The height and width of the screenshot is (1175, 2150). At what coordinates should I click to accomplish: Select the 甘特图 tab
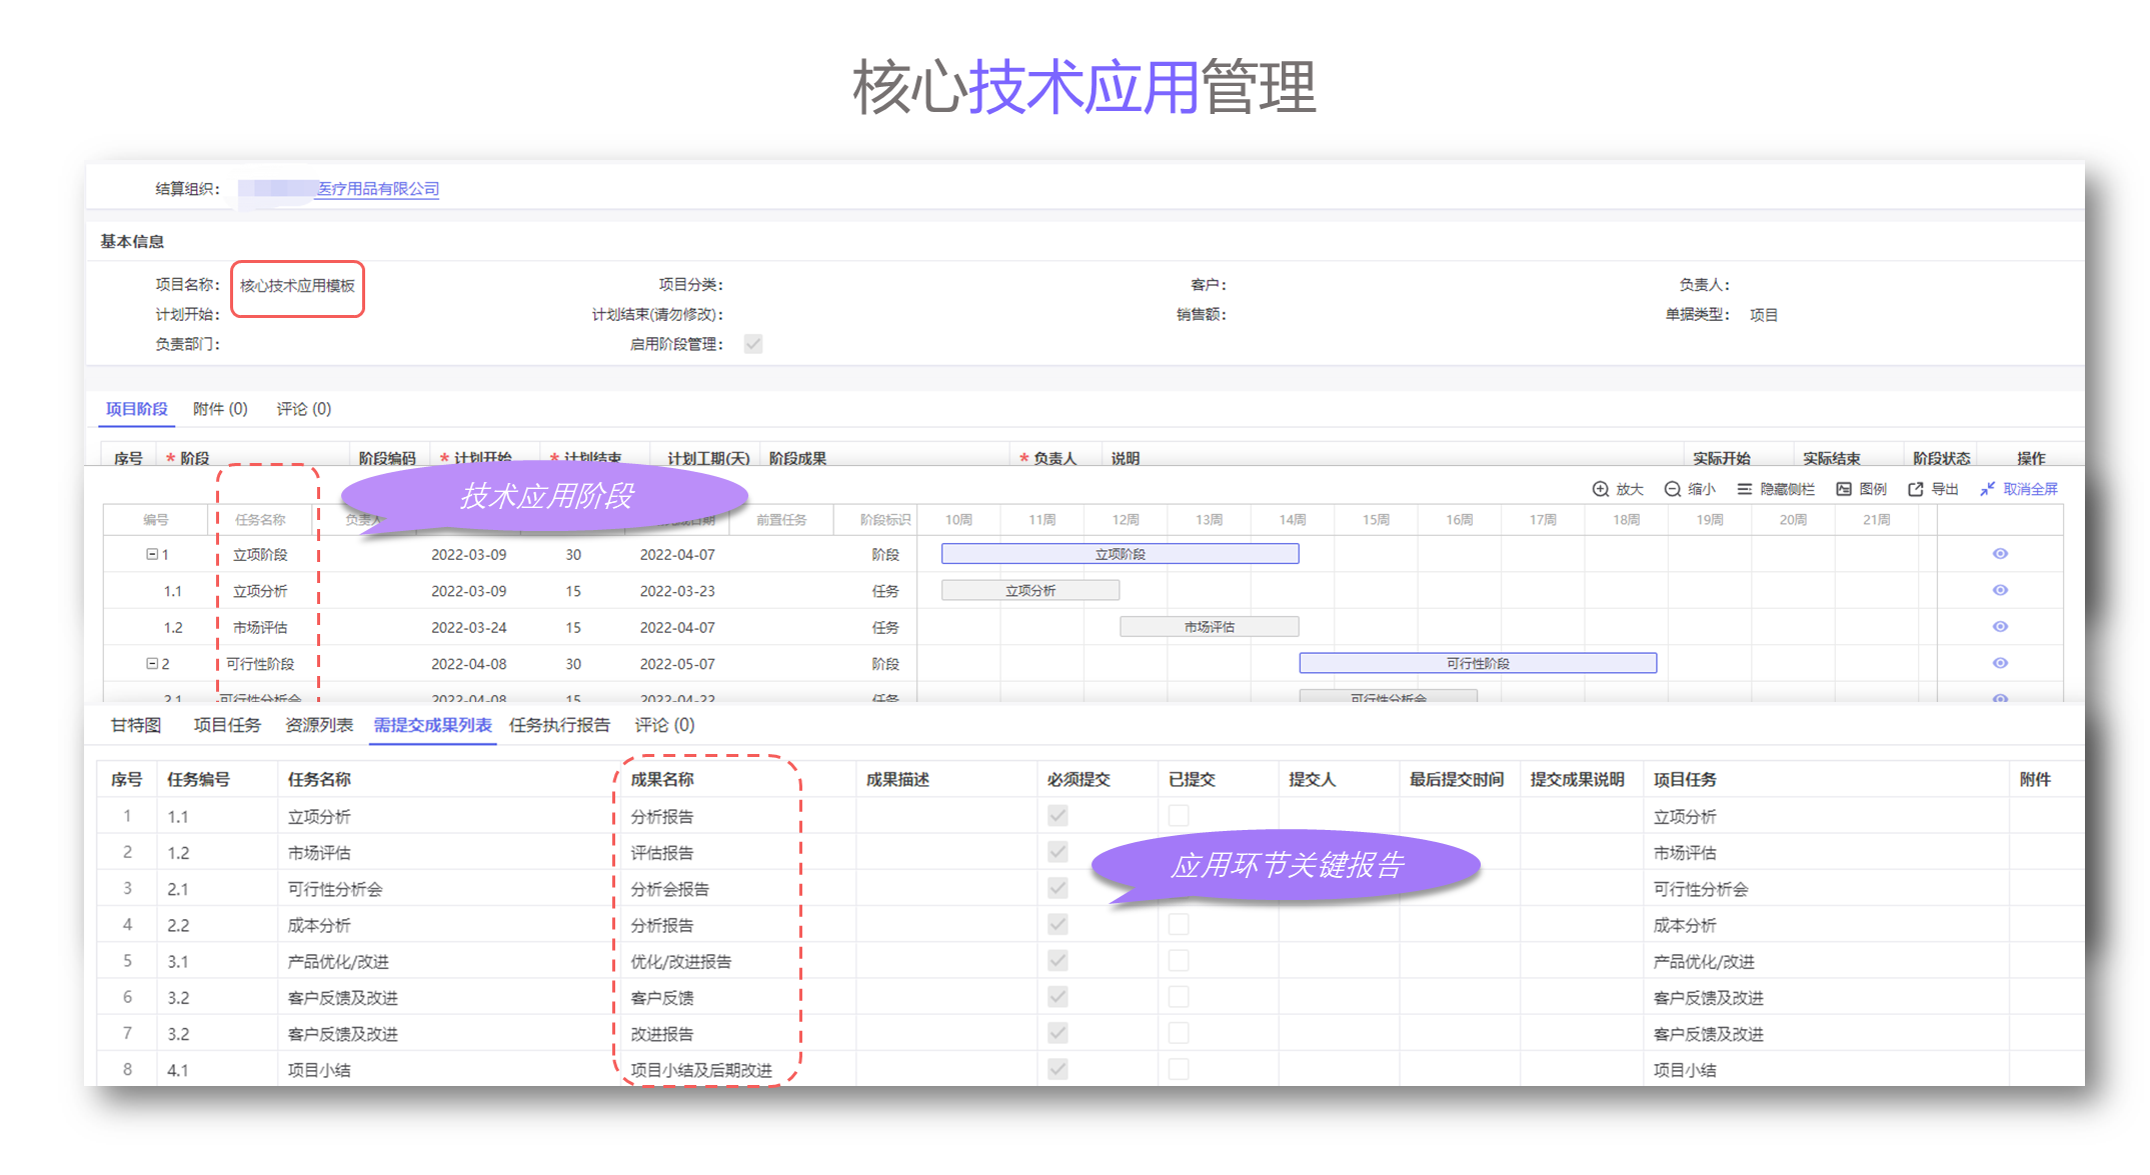[136, 725]
